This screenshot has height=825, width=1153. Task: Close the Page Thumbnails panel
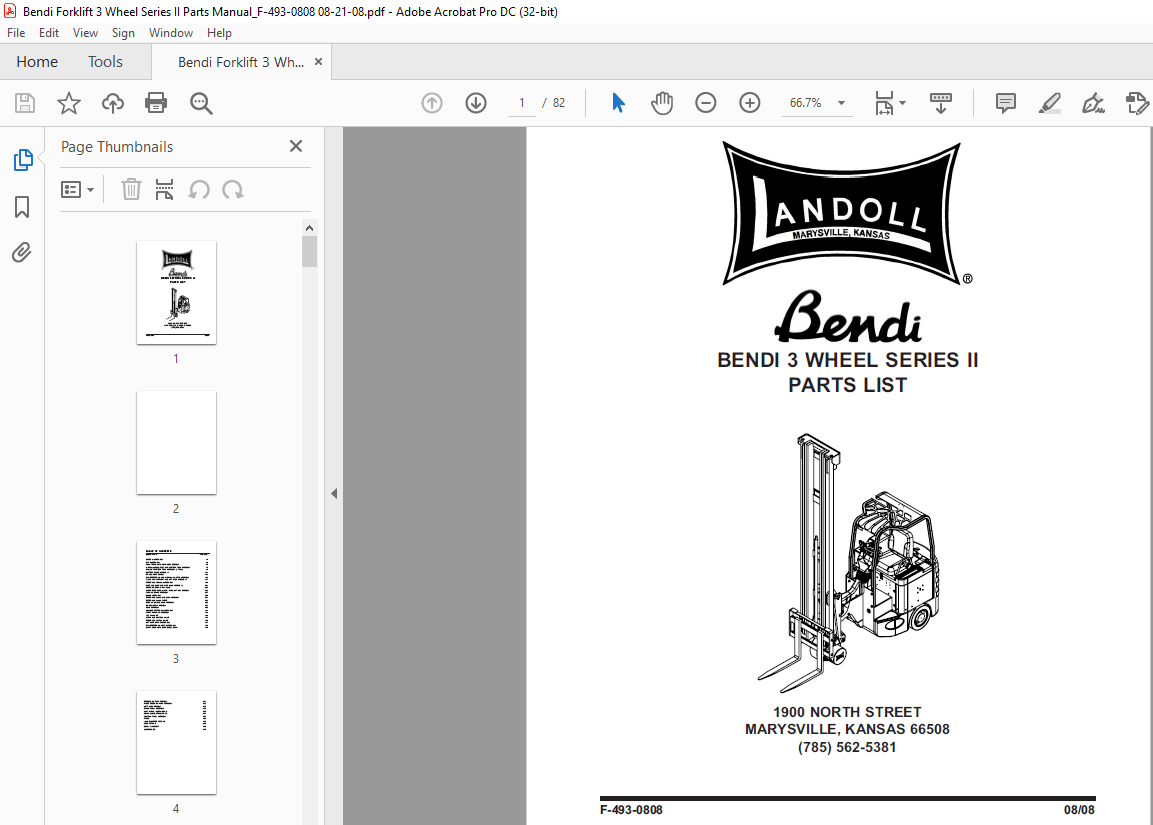[x=296, y=146]
